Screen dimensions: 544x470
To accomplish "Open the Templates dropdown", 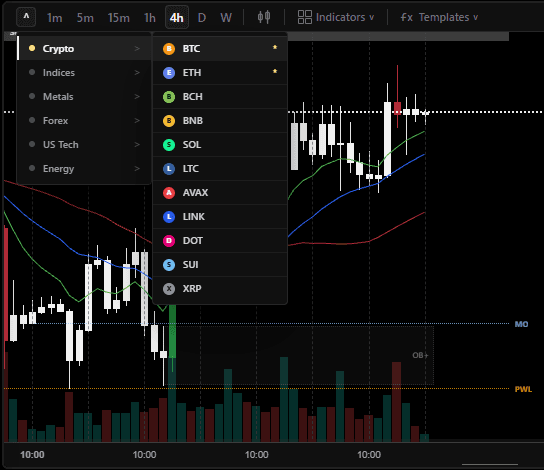I will pyautogui.click(x=439, y=17).
